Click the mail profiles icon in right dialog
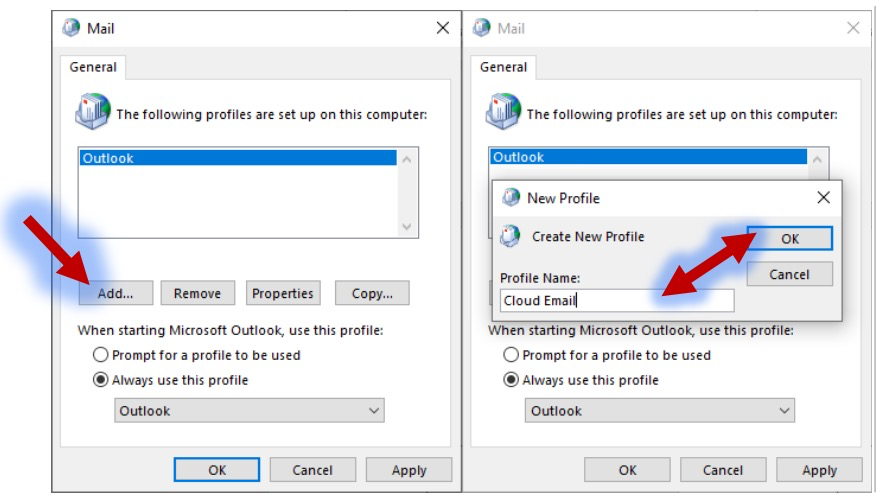This screenshot has height=501, width=876. point(503,111)
